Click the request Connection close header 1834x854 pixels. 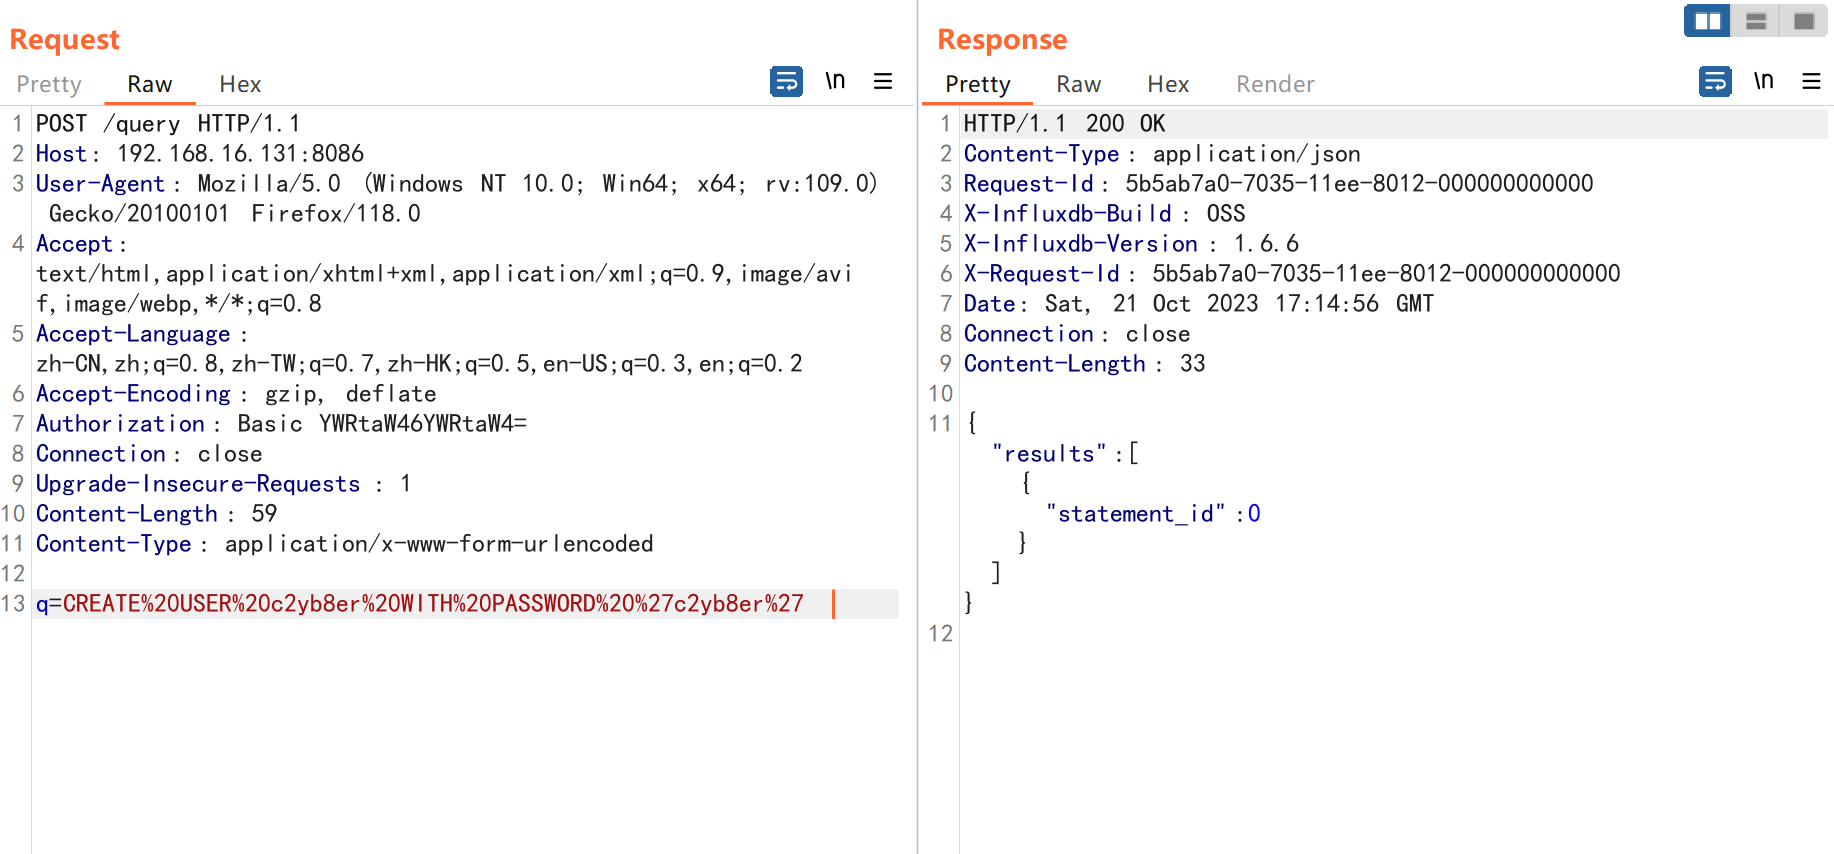click(149, 454)
